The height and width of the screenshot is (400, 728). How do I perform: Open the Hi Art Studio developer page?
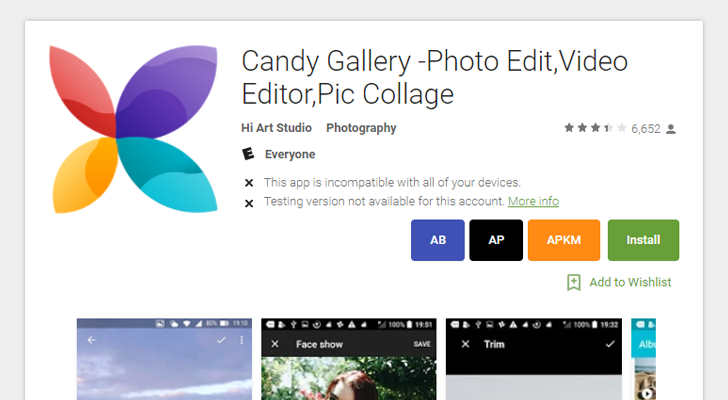pyautogui.click(x=276, y=128)
